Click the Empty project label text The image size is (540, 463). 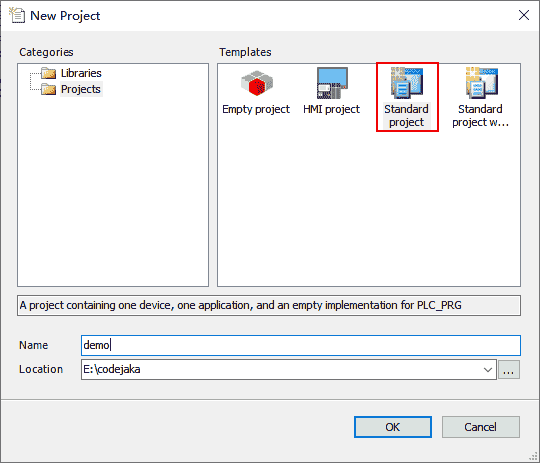[256, 109]
